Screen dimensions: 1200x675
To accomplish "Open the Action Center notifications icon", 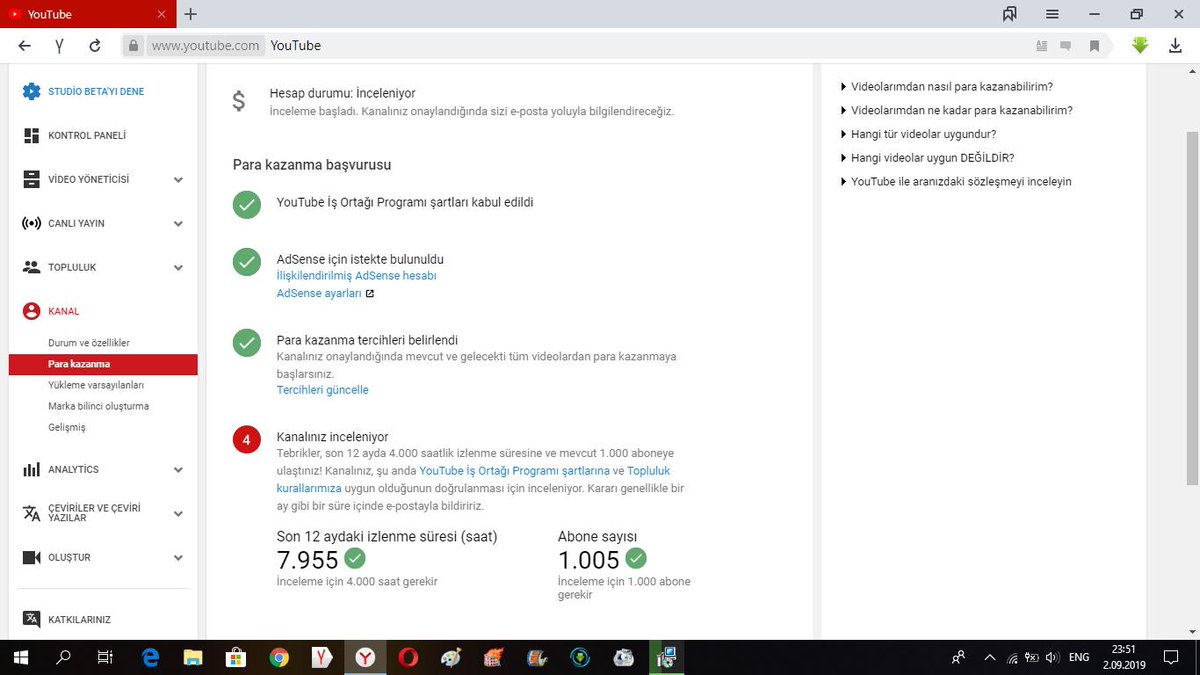I will tap(1171, 657).
